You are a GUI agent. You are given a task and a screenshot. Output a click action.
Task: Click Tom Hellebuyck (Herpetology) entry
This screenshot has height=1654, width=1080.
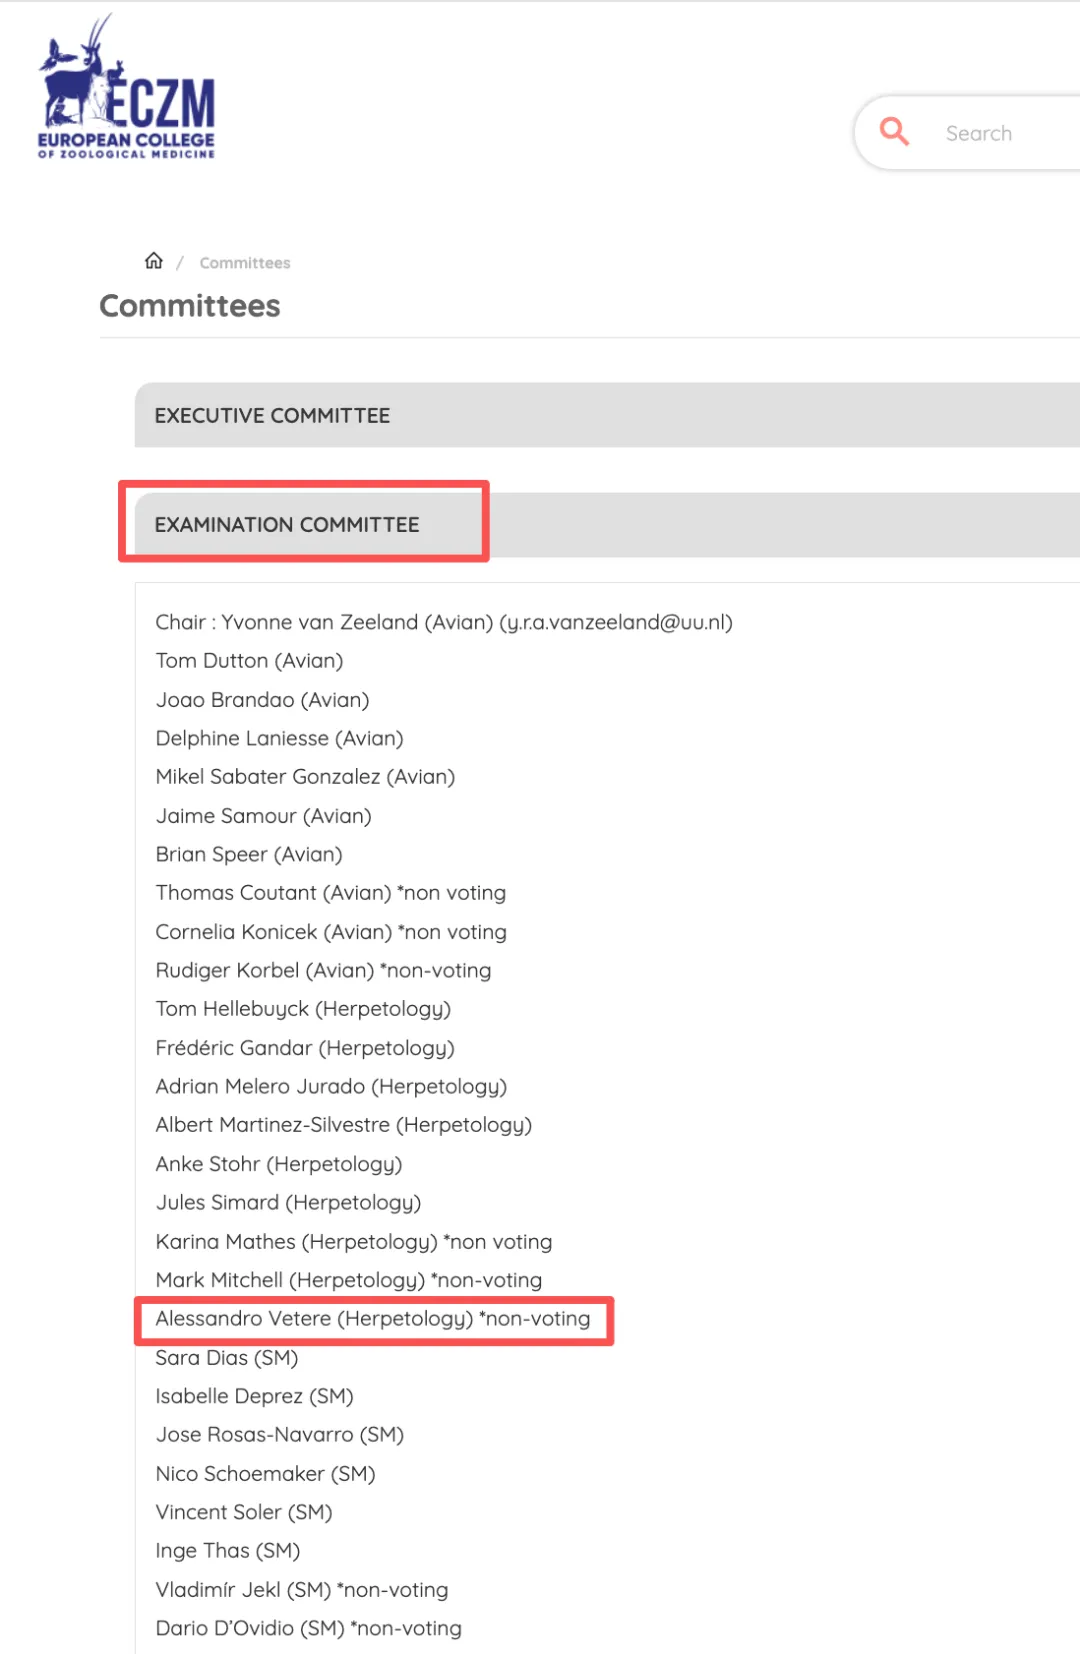click(x=303, y=1009)
